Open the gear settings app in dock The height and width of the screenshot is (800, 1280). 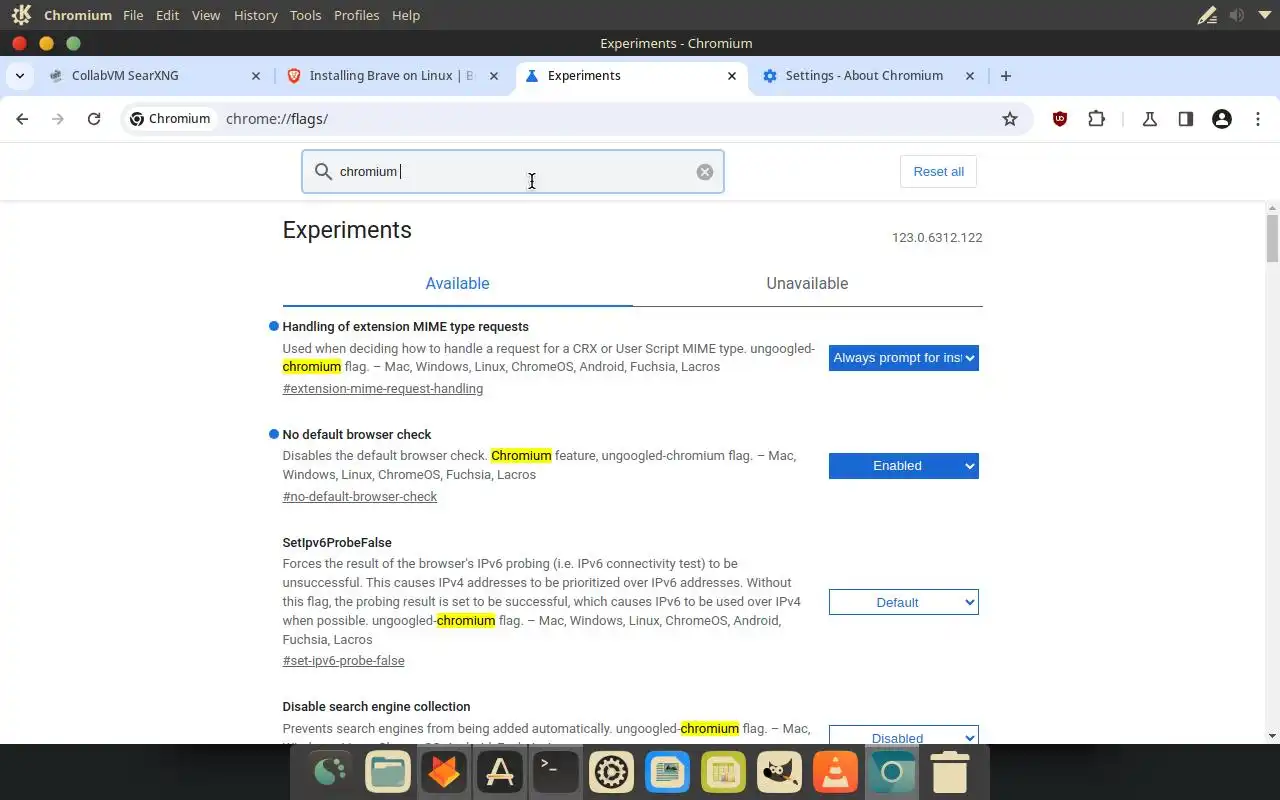click(612, 772)
